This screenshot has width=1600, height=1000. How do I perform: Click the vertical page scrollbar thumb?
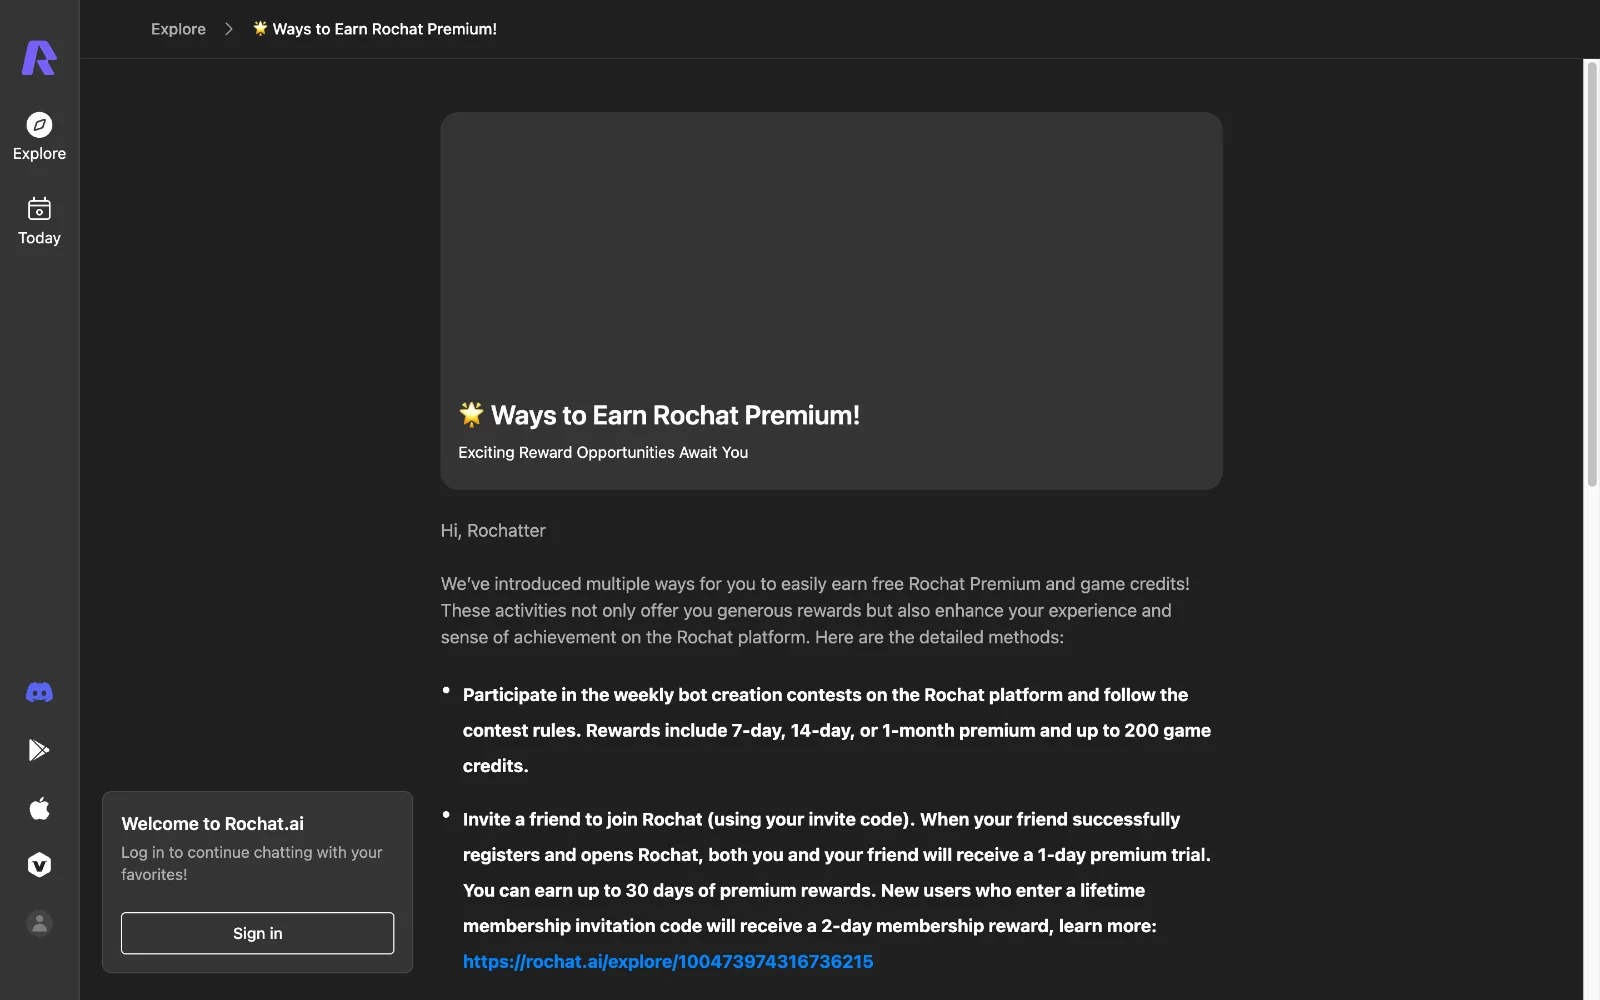tap(1592, 274)
